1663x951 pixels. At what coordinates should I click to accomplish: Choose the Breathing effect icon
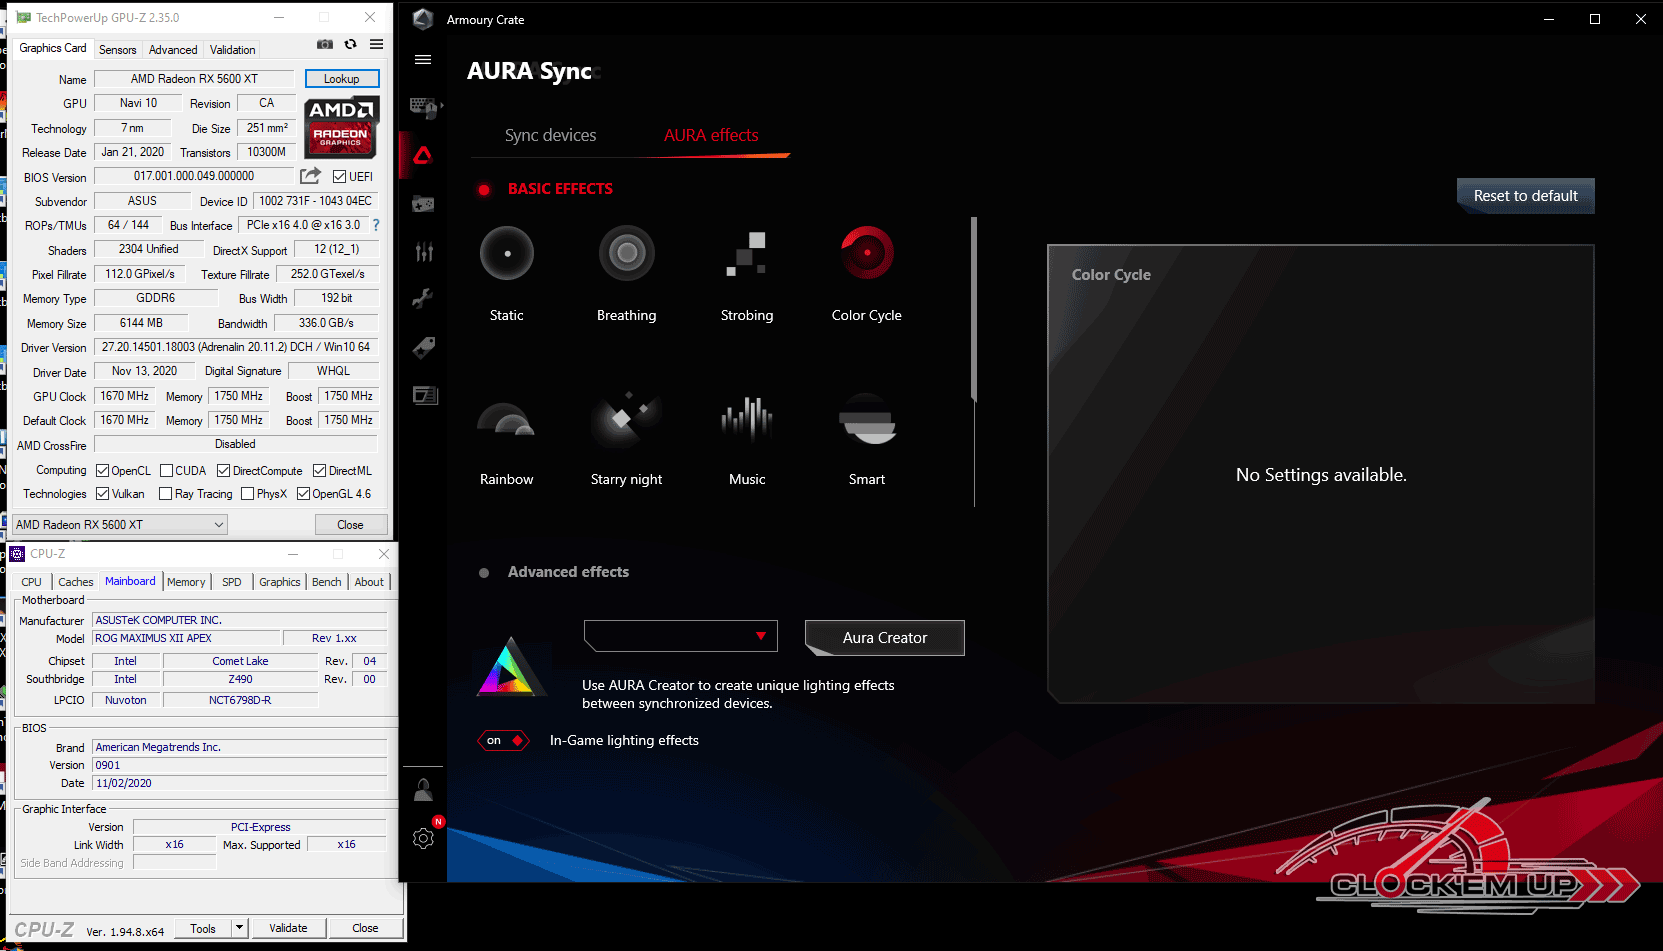(627, 253)
